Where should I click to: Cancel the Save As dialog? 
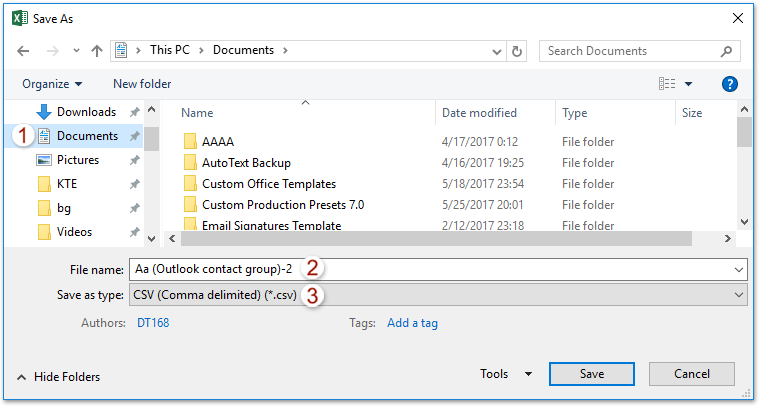point(691,374)
